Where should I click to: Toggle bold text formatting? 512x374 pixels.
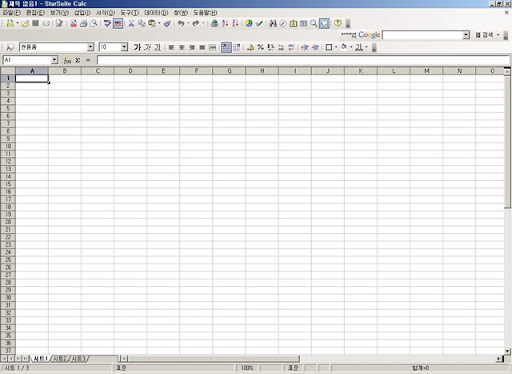pos(137,47)
